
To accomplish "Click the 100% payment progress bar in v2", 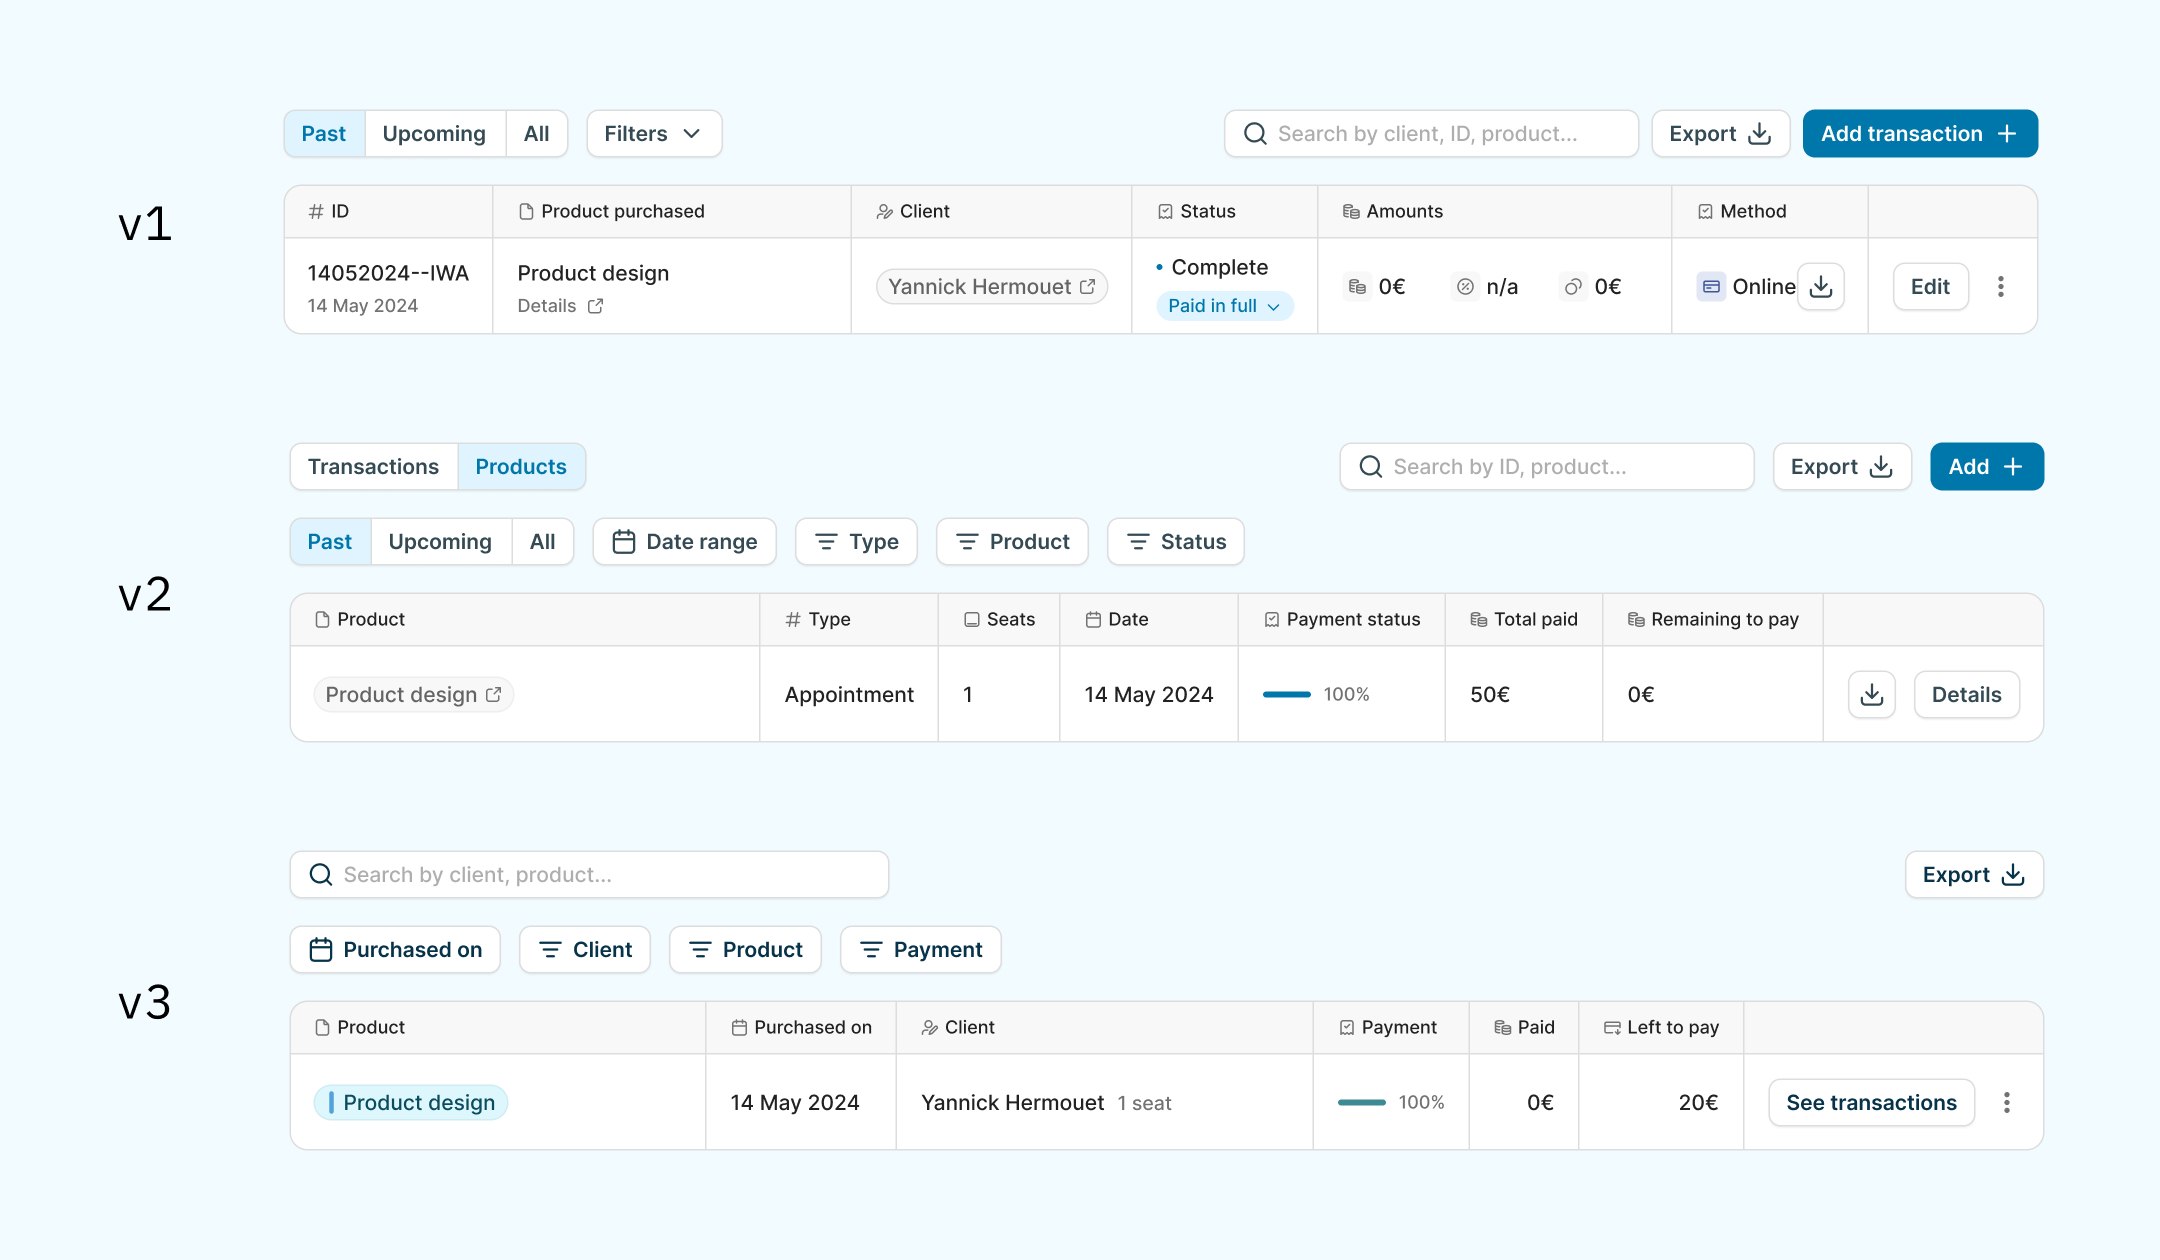I will (1286, 695).
